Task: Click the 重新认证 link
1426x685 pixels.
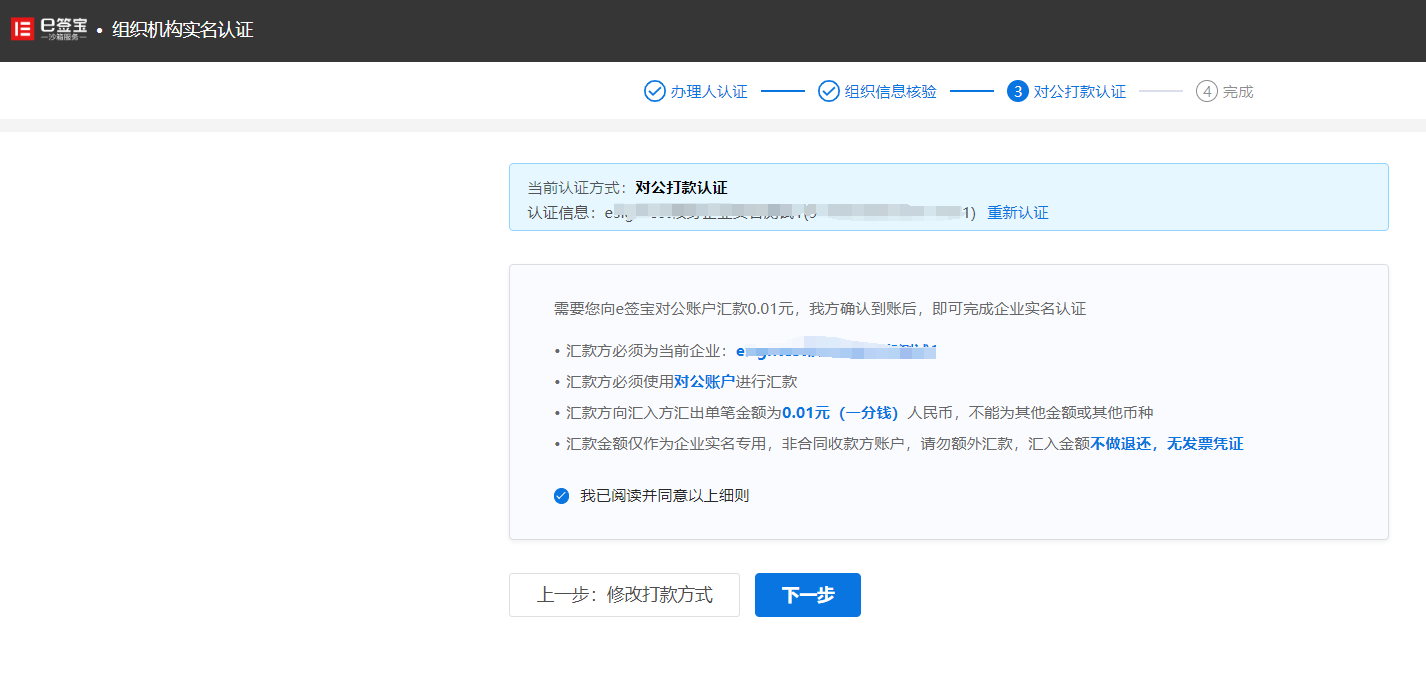Action: [1018, 212]
